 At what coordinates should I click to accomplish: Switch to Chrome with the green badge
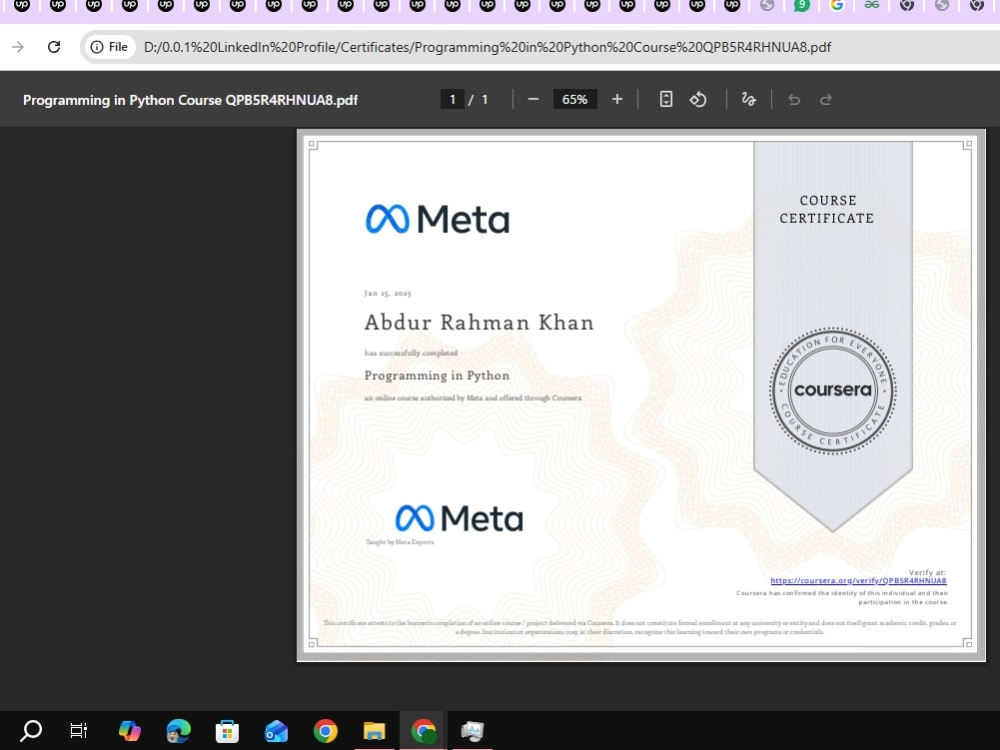coord(423,731)
